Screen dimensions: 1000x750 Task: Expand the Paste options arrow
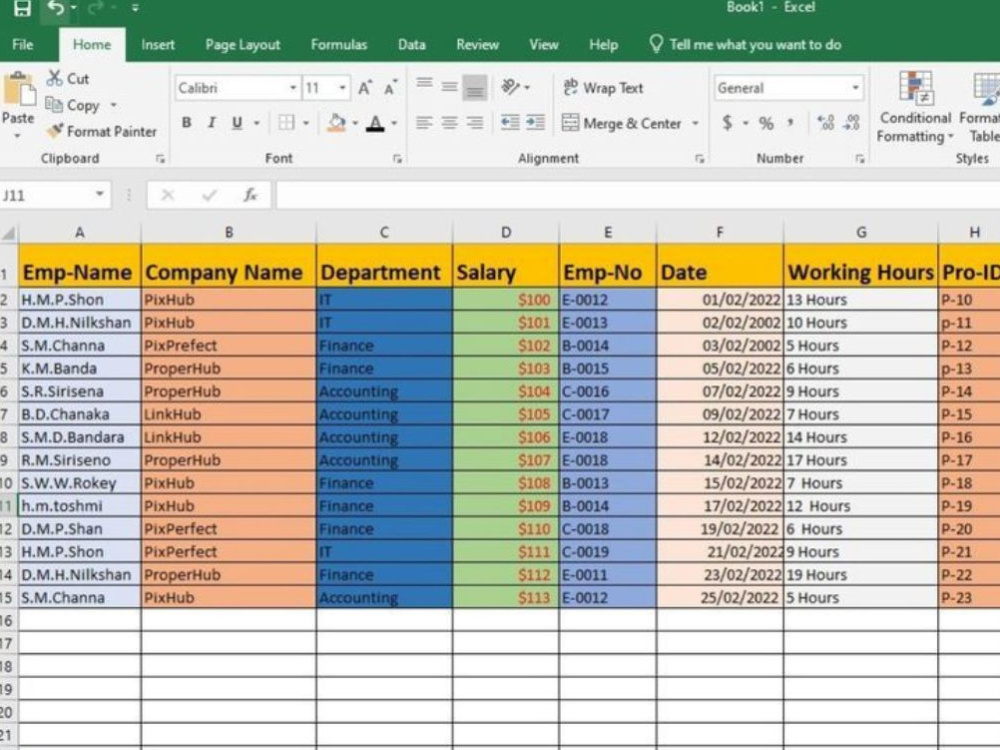point(17,135)
